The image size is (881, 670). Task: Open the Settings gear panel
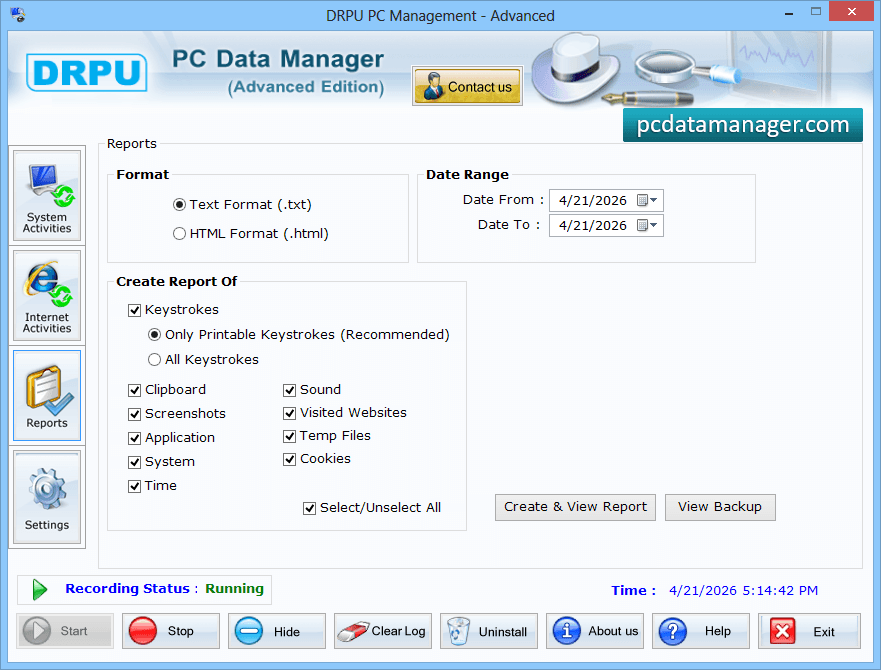pos(47,497)
